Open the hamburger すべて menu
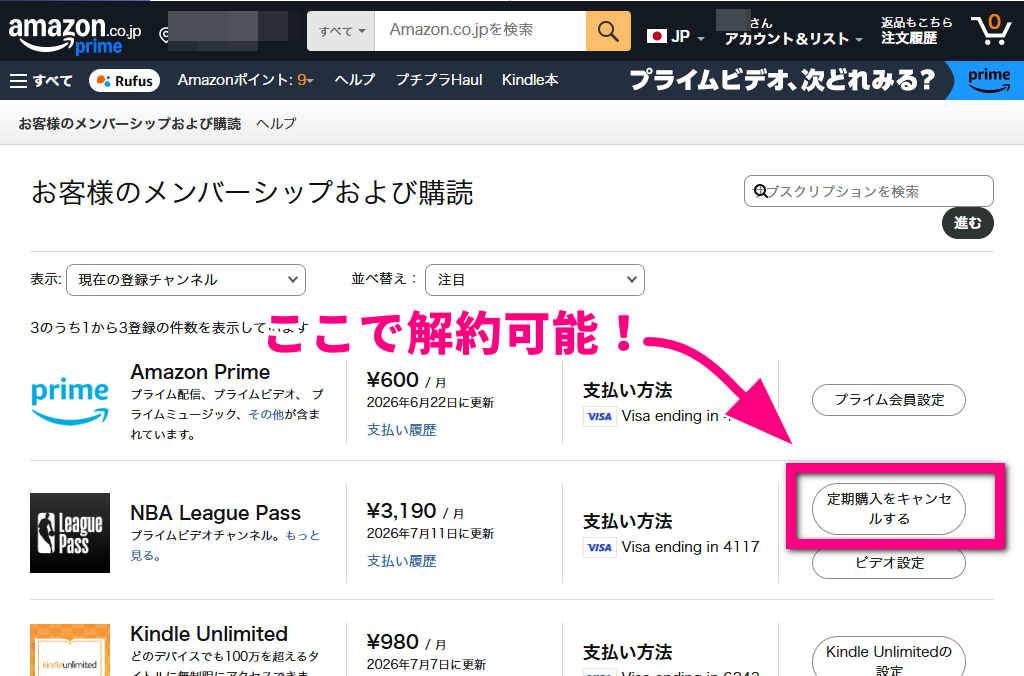 41,81
